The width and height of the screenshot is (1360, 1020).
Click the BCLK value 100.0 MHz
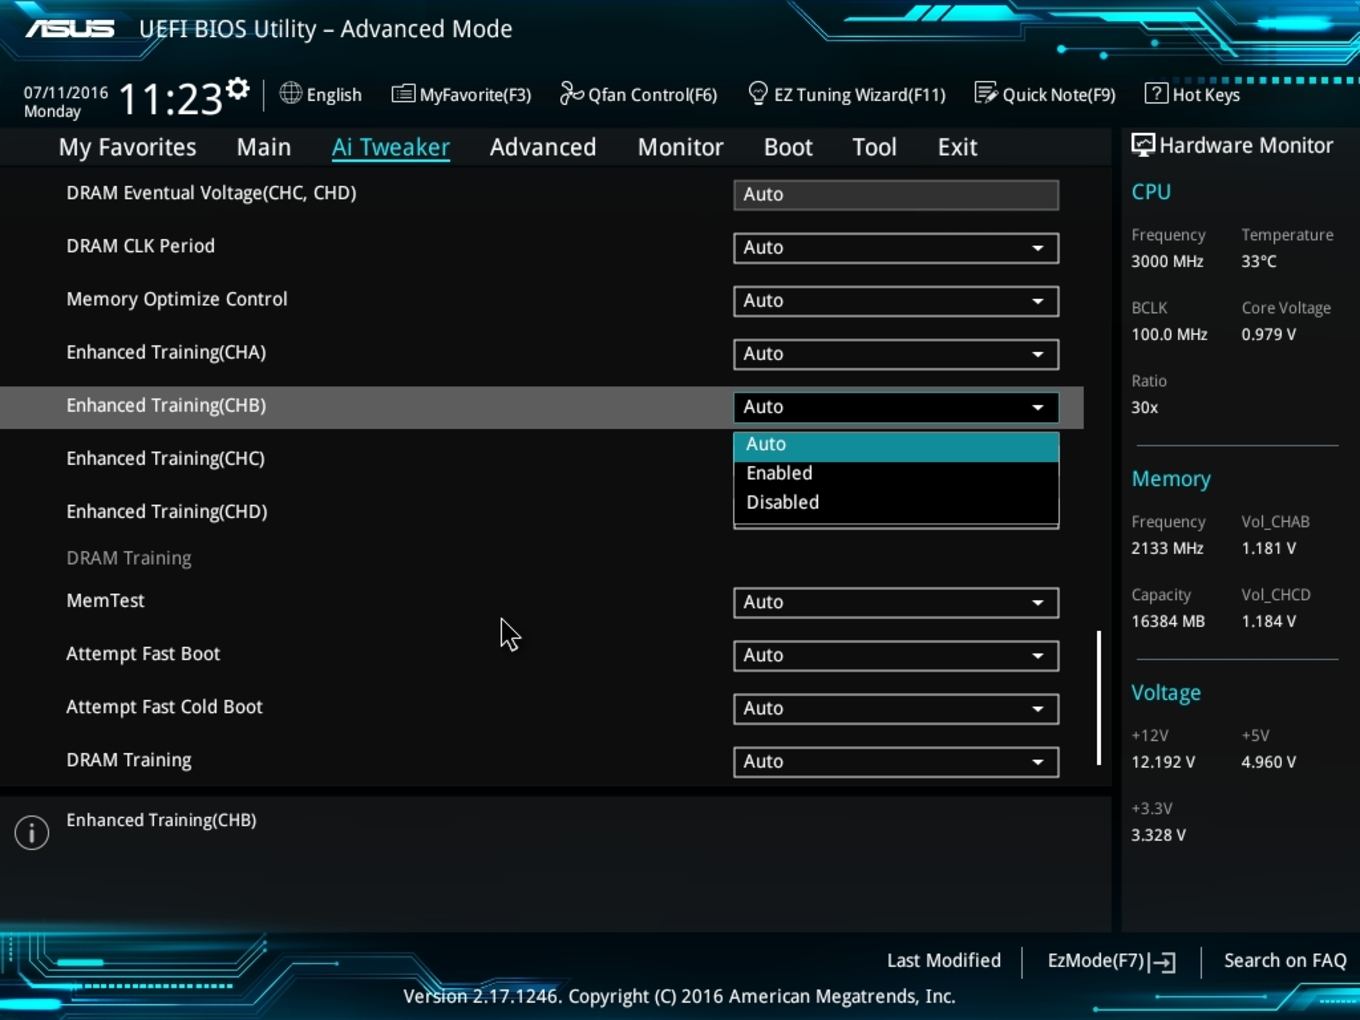[x=1169, y=334]
